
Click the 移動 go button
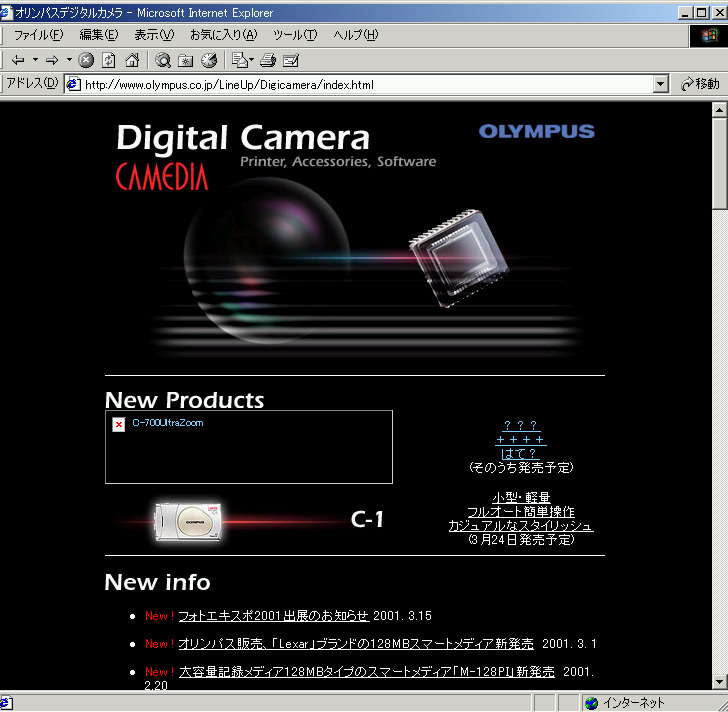click(x=700, y=84)
